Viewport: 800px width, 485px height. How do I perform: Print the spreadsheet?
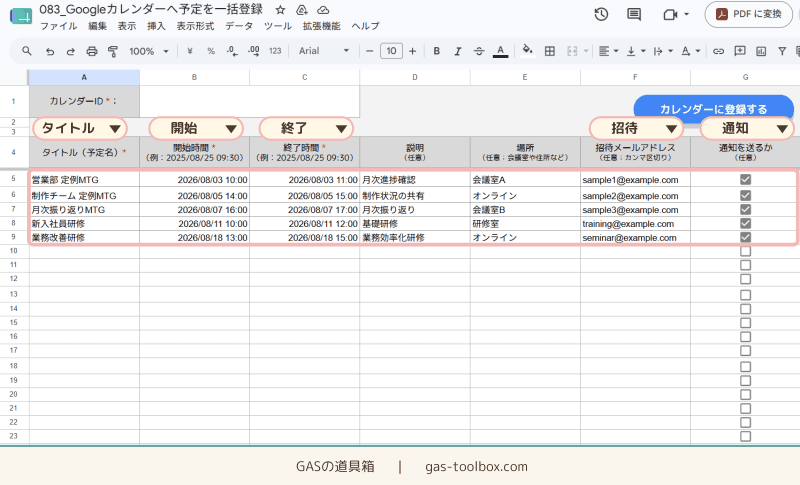[92, 51]
